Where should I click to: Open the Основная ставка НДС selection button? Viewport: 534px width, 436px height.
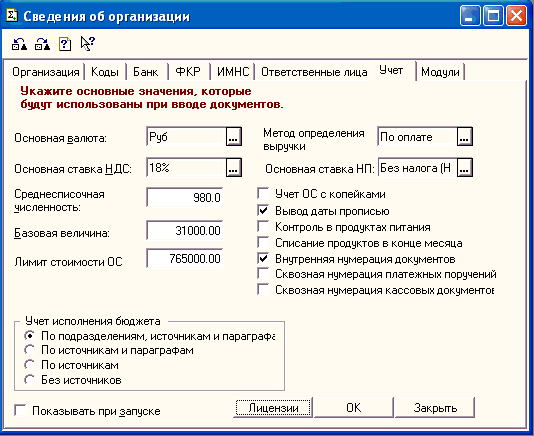pyautogui.click(x=234, y=167)
